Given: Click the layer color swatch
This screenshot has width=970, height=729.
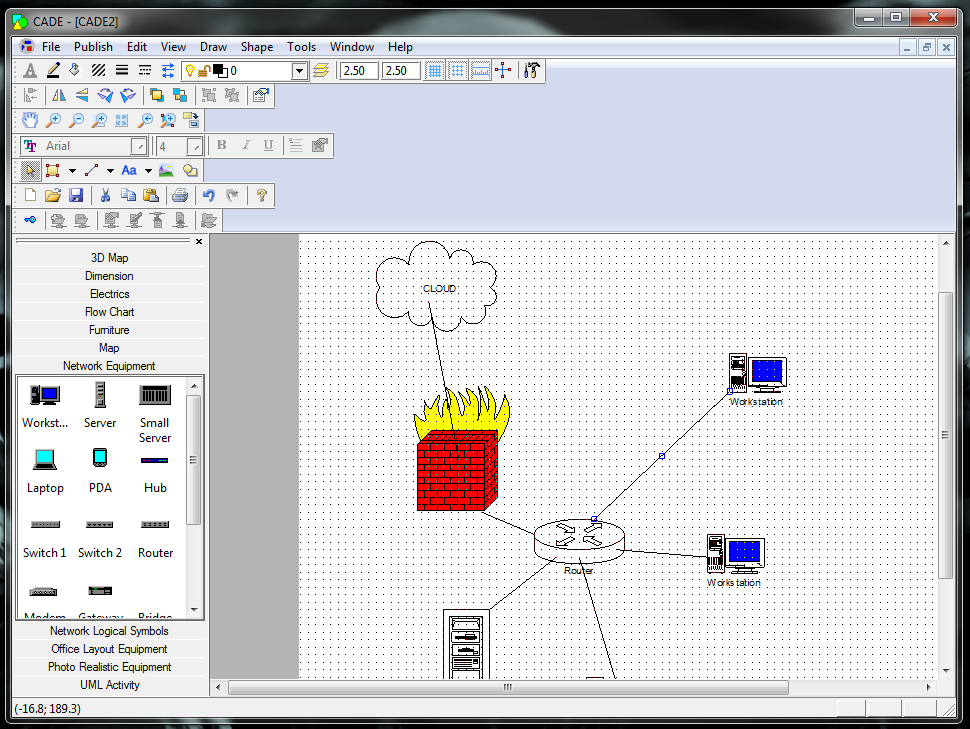Looking at the screenshot, I should pos(220,71).
